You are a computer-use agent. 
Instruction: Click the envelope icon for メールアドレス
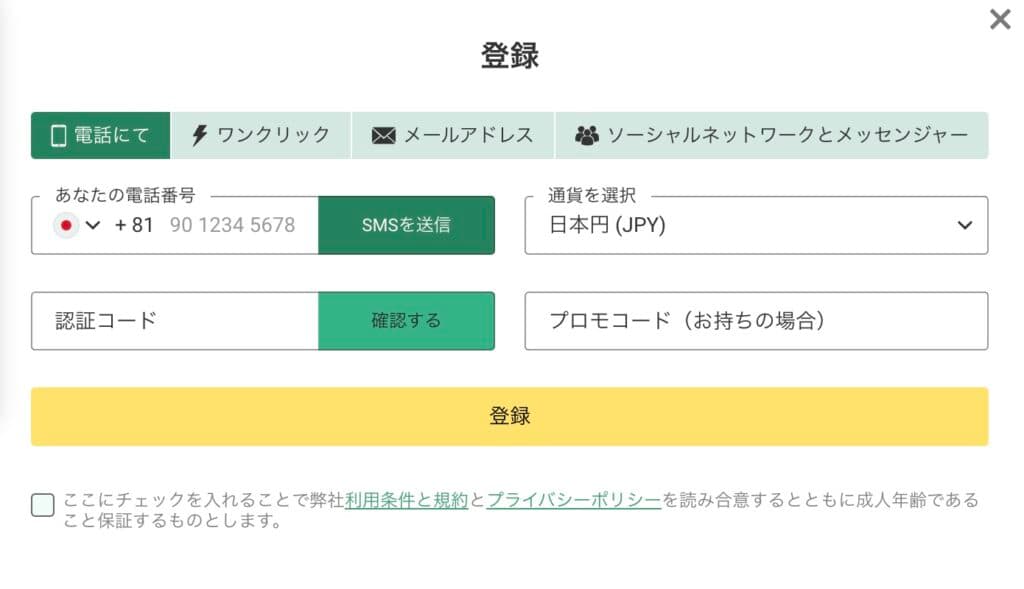tap(383, 136)
